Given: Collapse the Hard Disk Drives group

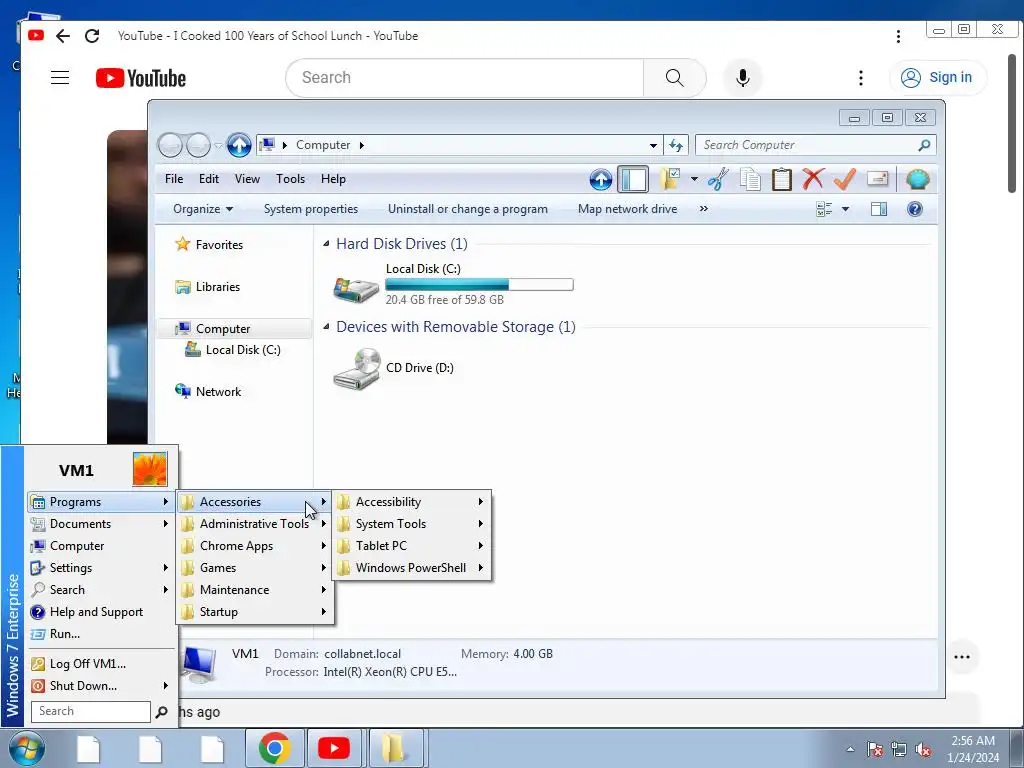Looking at the screenshot, I should pyautogui.click(x=327, y=244).
